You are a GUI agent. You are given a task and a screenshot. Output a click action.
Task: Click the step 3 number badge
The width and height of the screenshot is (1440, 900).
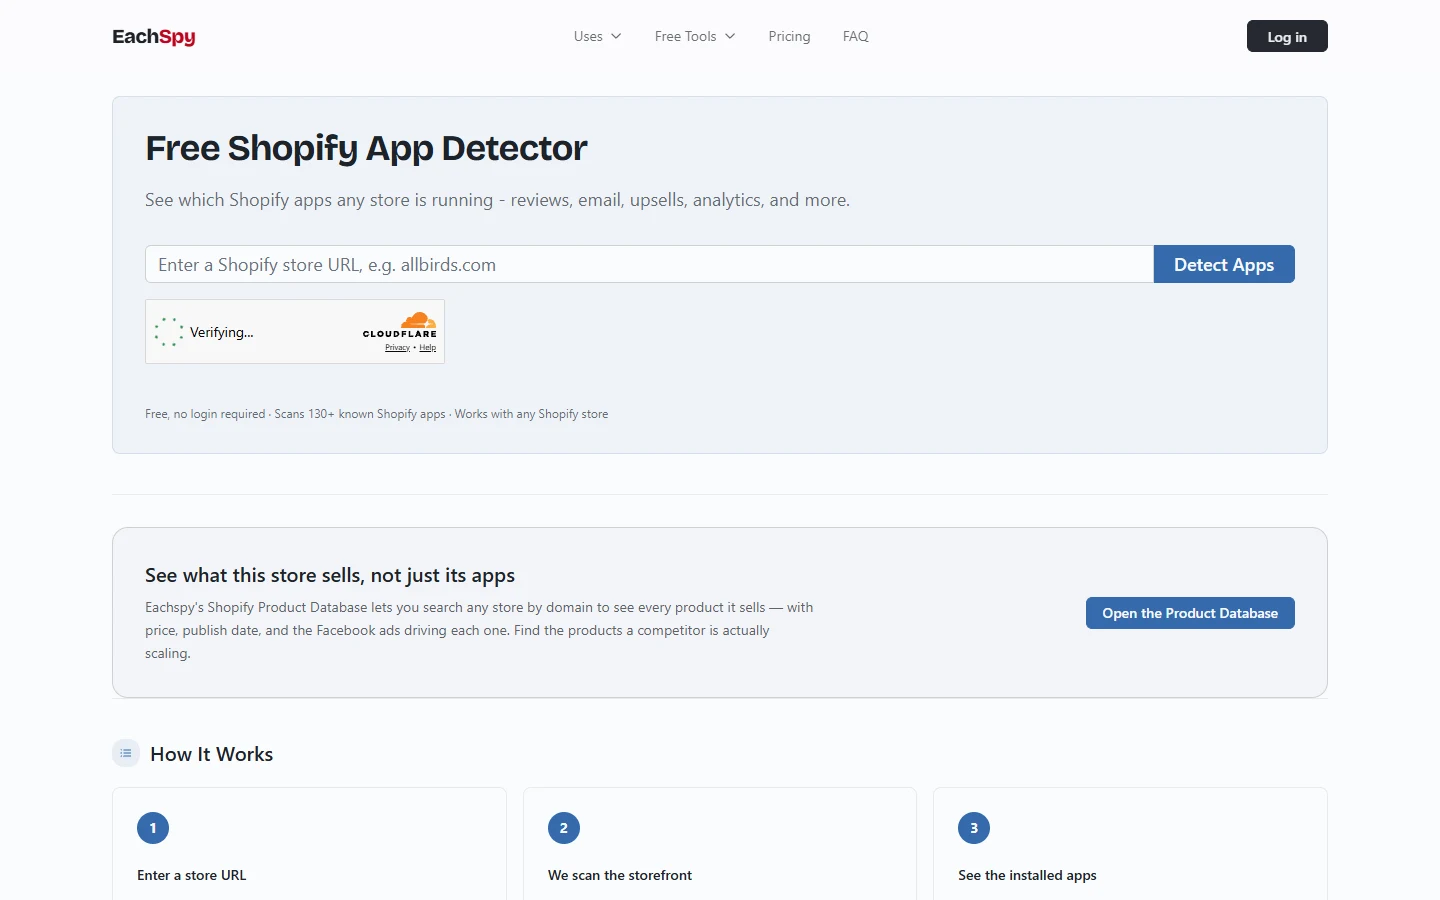[x=974, y=828]
